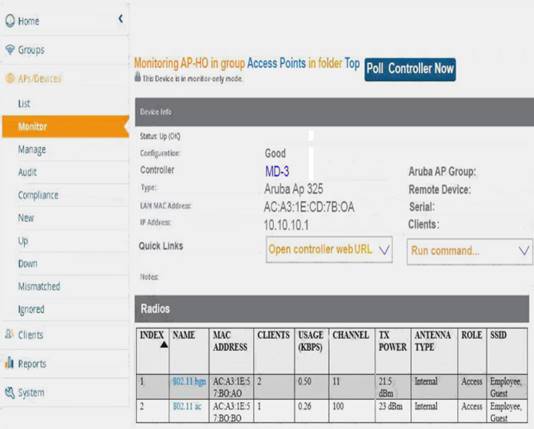Viewport: 534px width, 429px height.
Task: Click the Reports bar chart icon
Action: (9, 363)
